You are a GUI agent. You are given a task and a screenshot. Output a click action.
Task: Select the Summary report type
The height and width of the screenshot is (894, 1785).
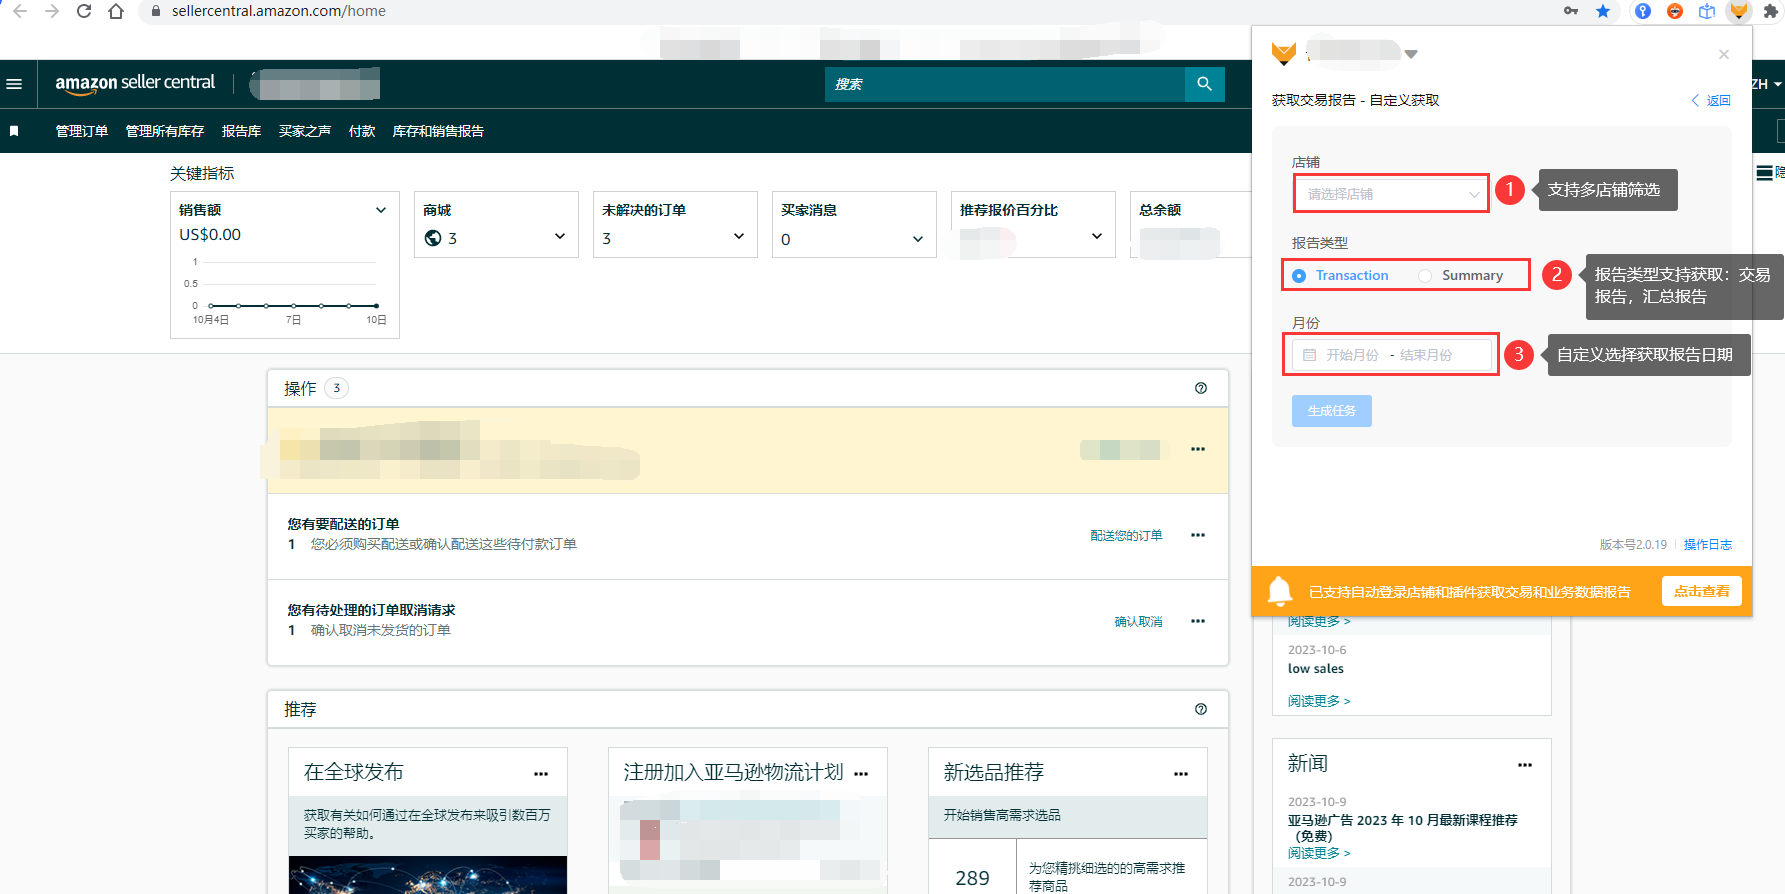[x=1425, y=276]
